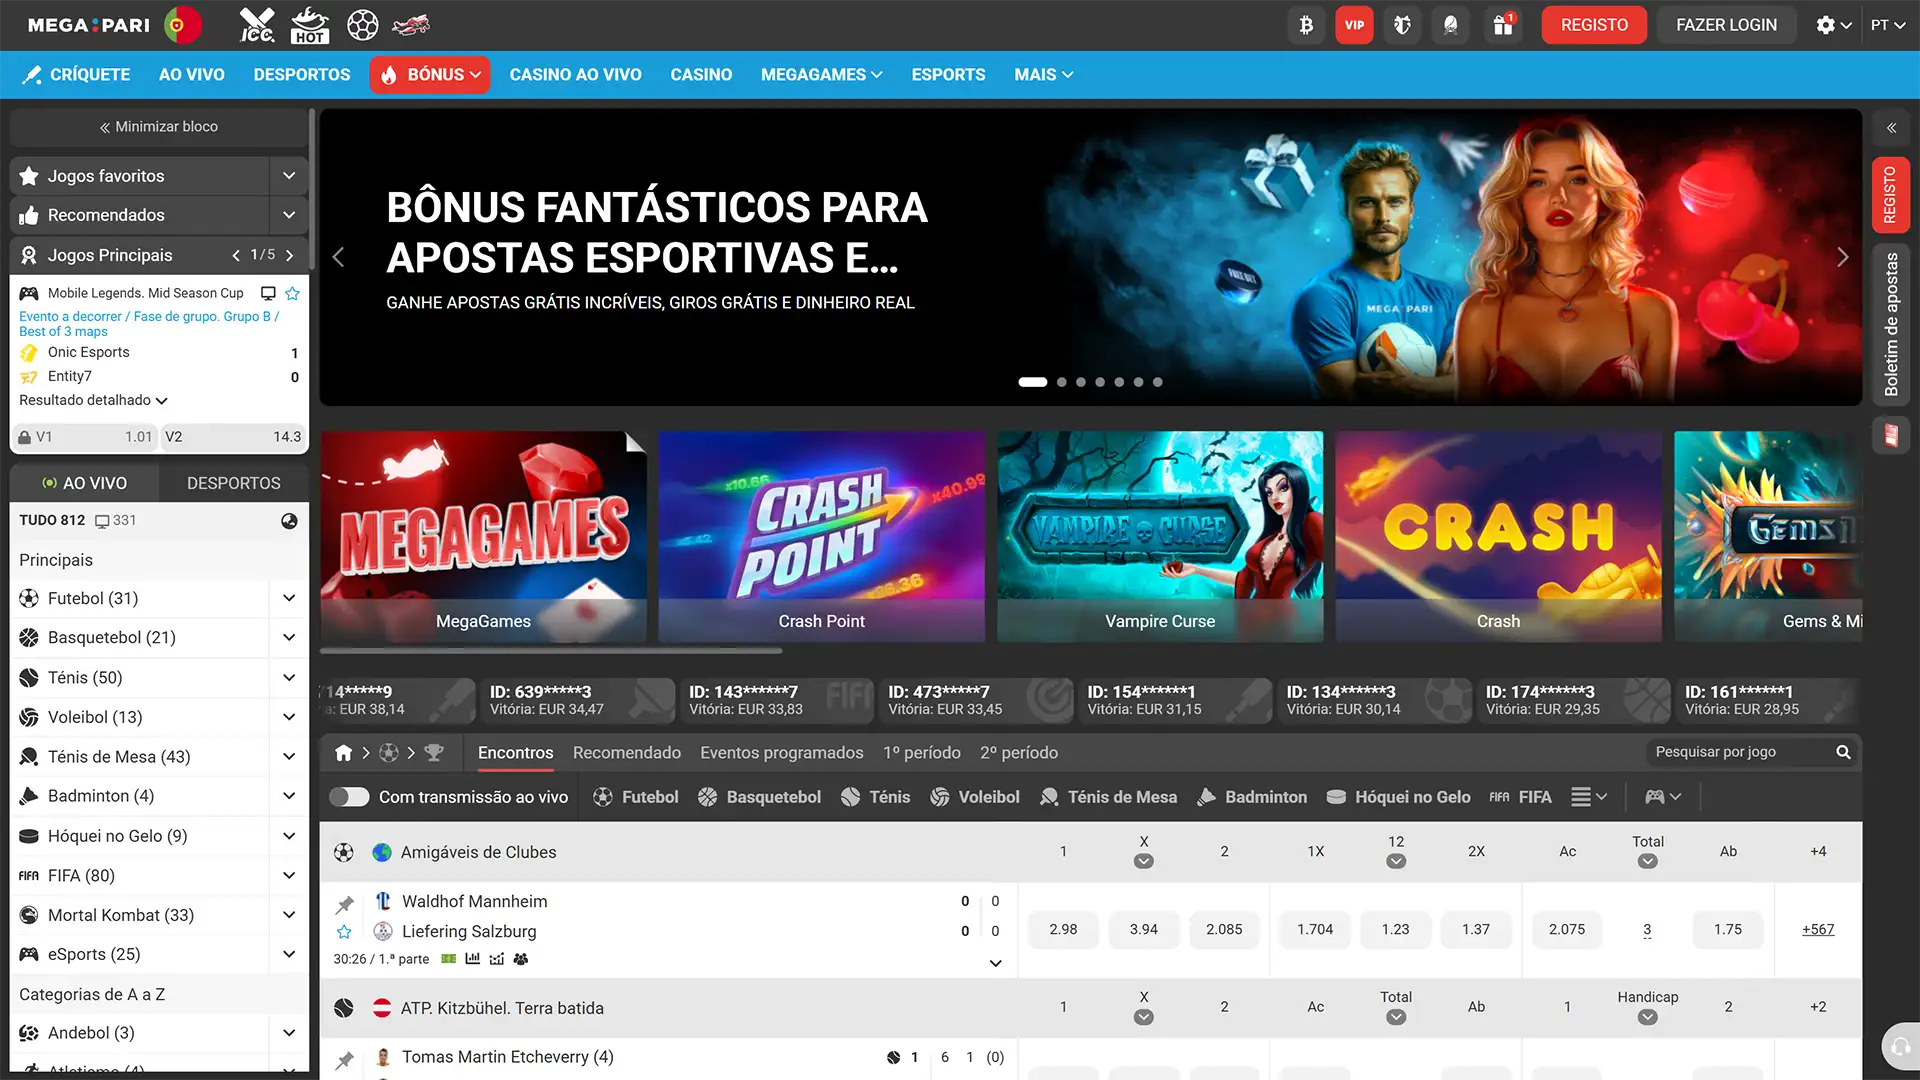The height and width of the screenshot is (1080, 1920).
Task: Click the Pesquisar por jogo search field
Action: [1739, 752]
